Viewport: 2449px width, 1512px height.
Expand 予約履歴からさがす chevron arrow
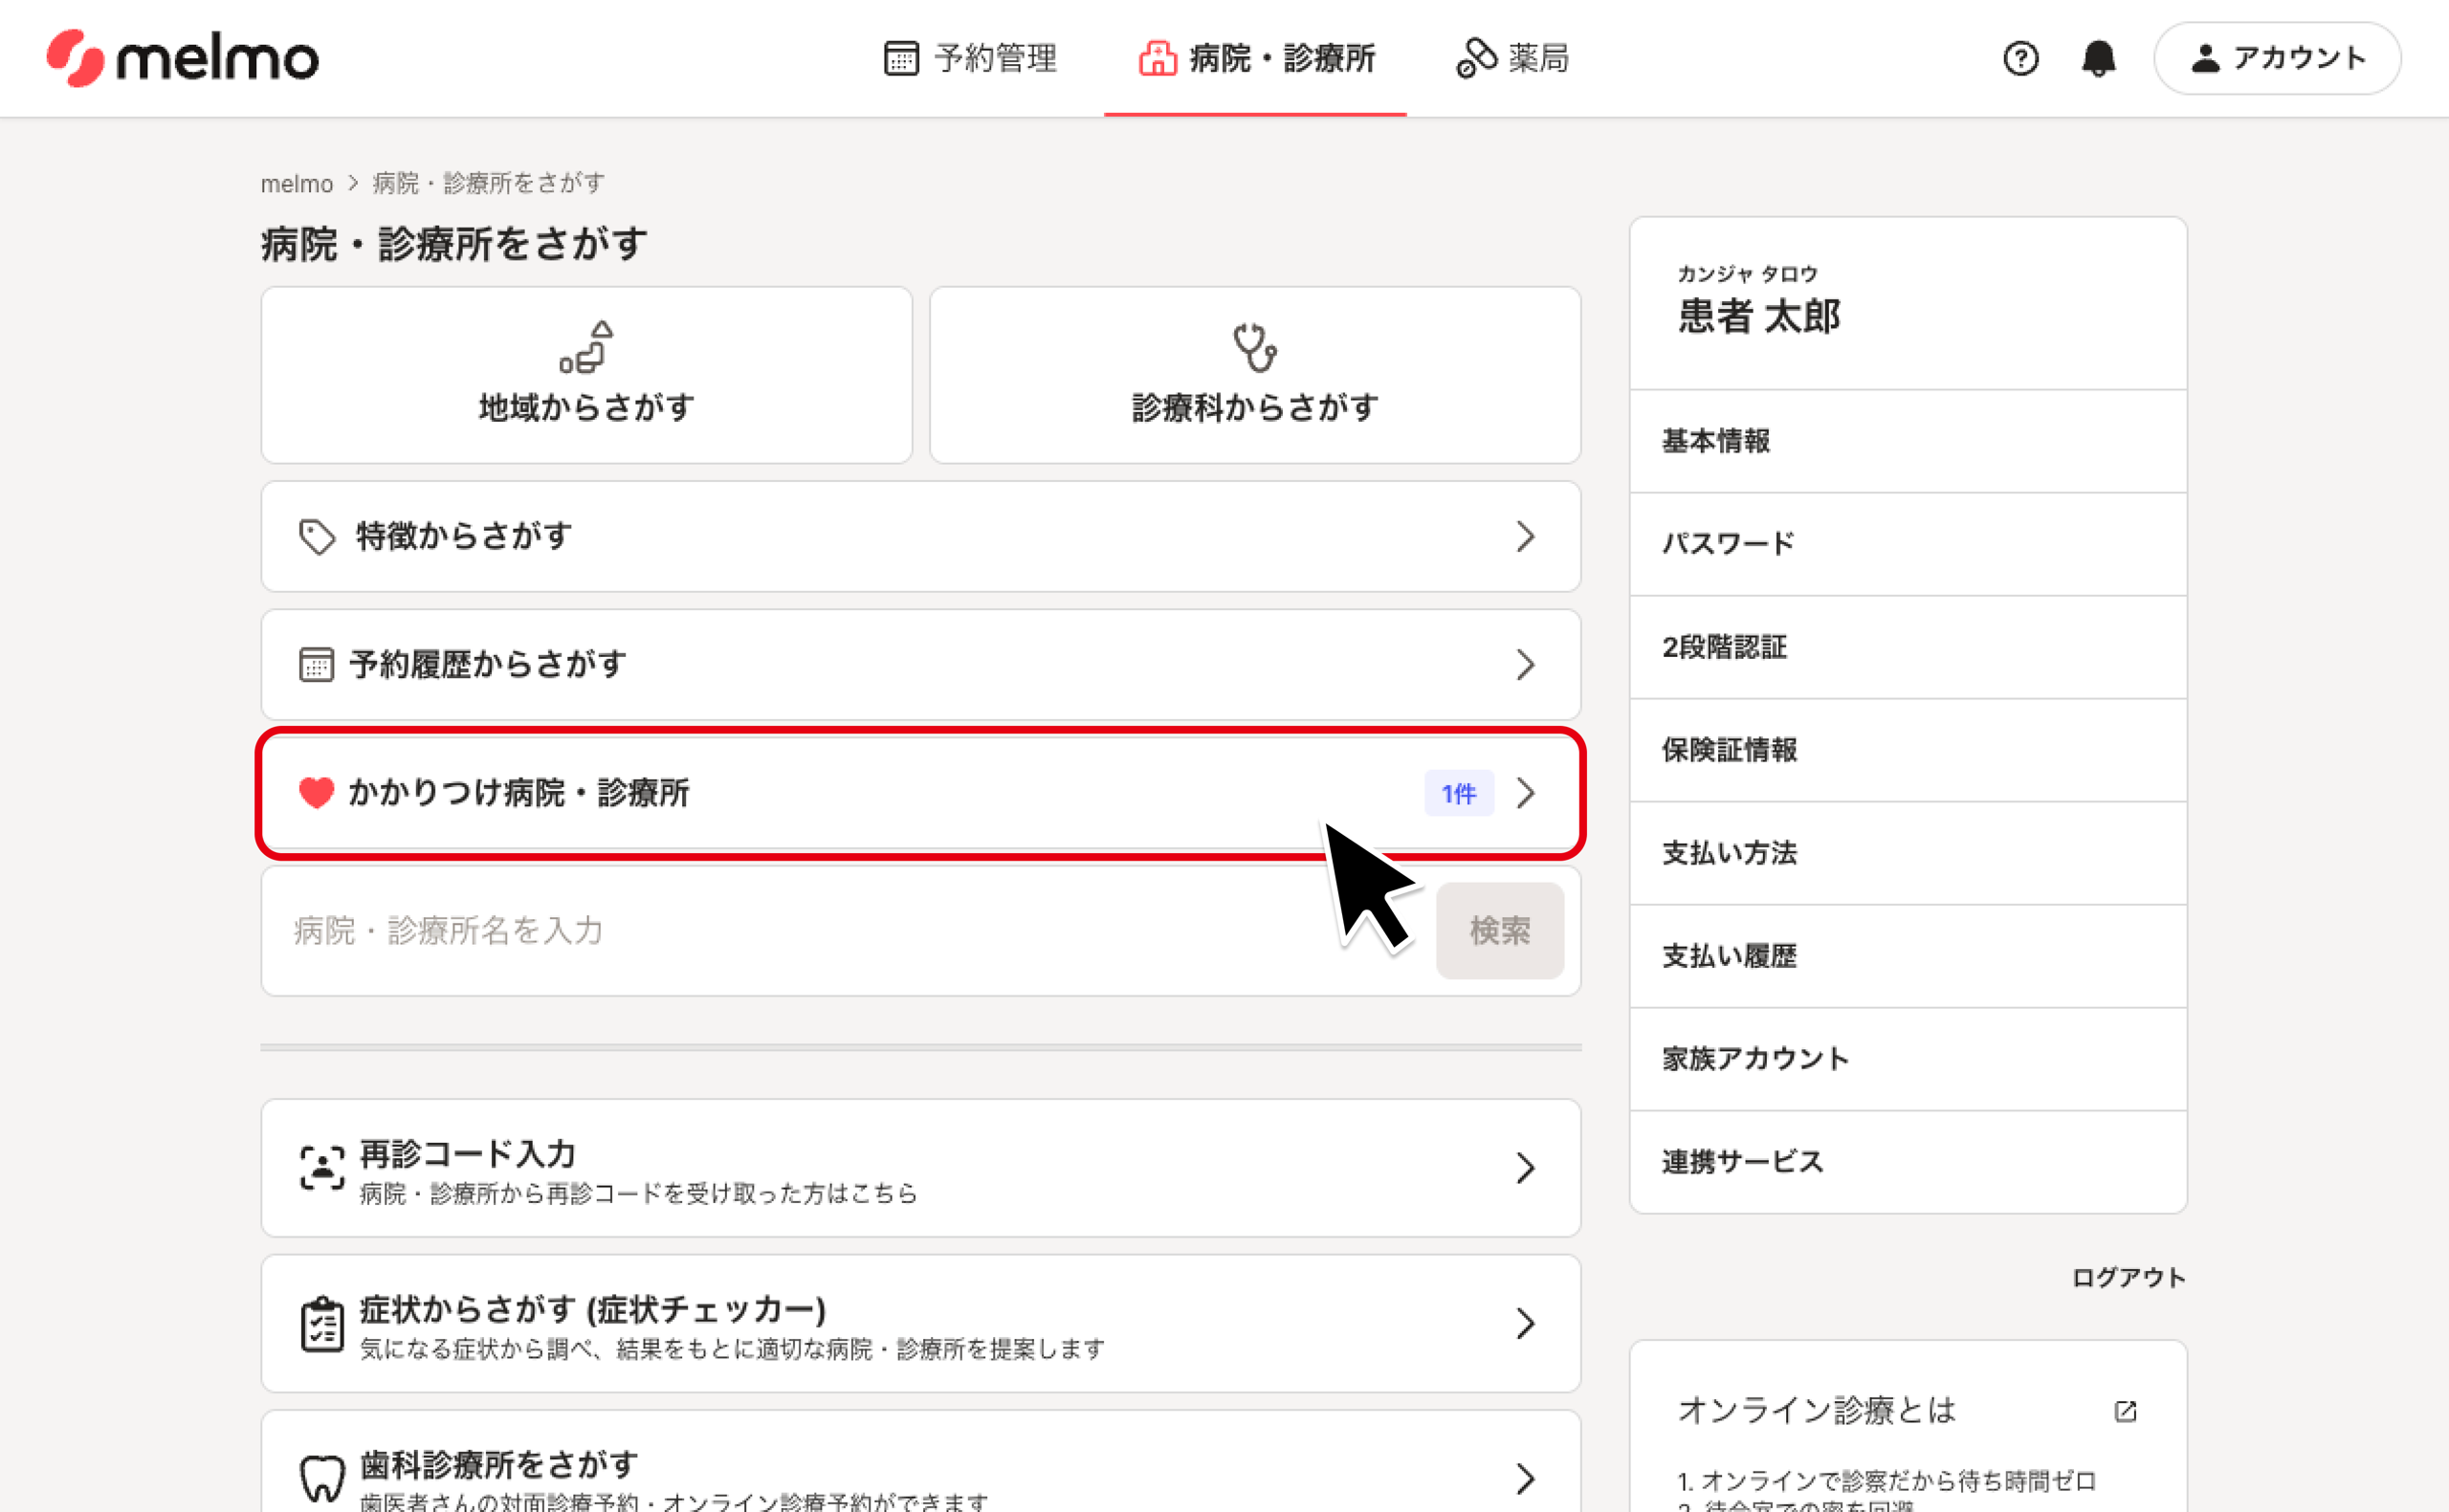(x=1525, y=665)
